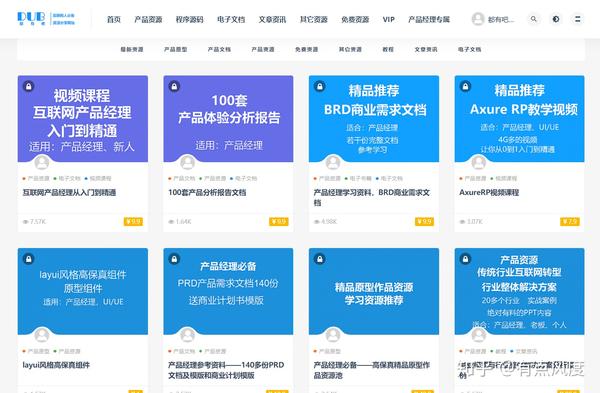Click the user avatar in header

click(478, 19)
